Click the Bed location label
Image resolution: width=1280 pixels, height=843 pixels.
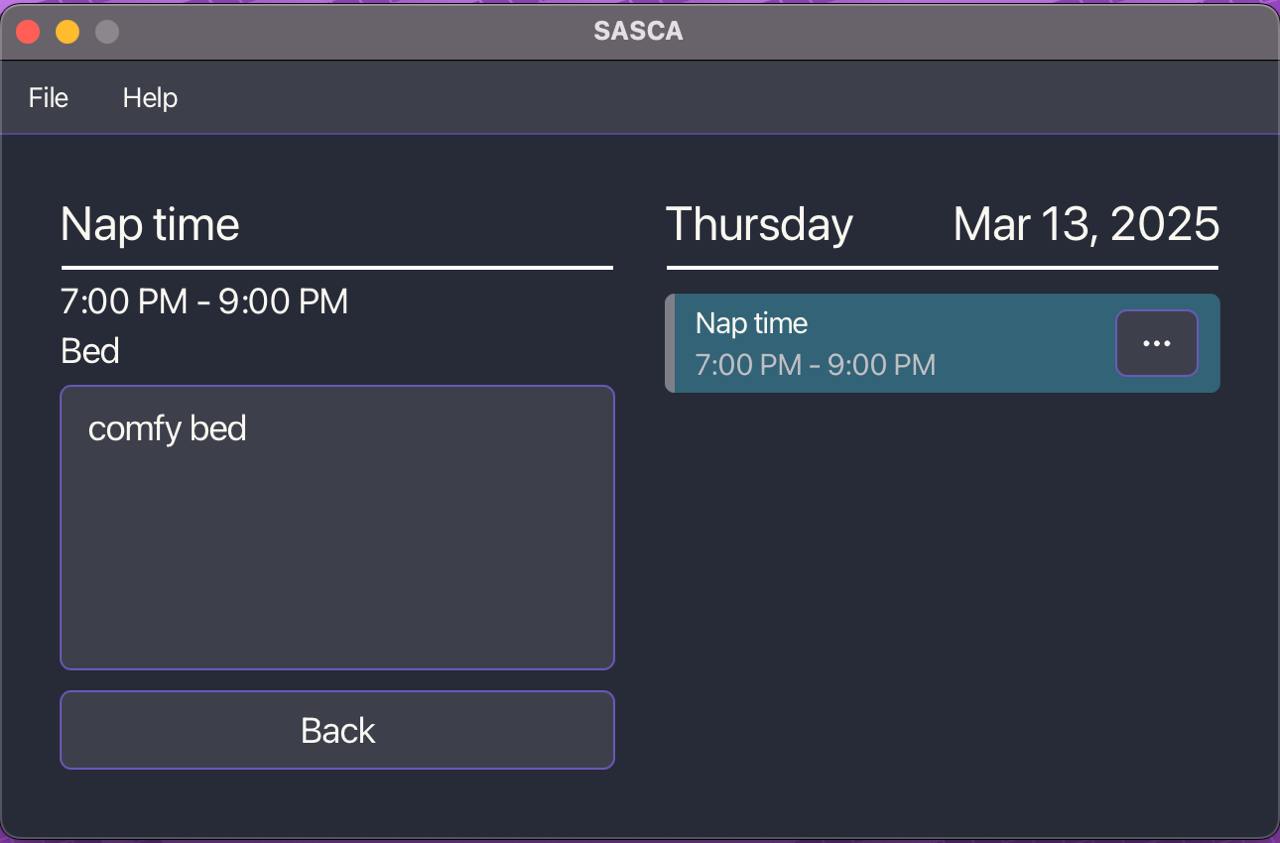click(89, 350)
